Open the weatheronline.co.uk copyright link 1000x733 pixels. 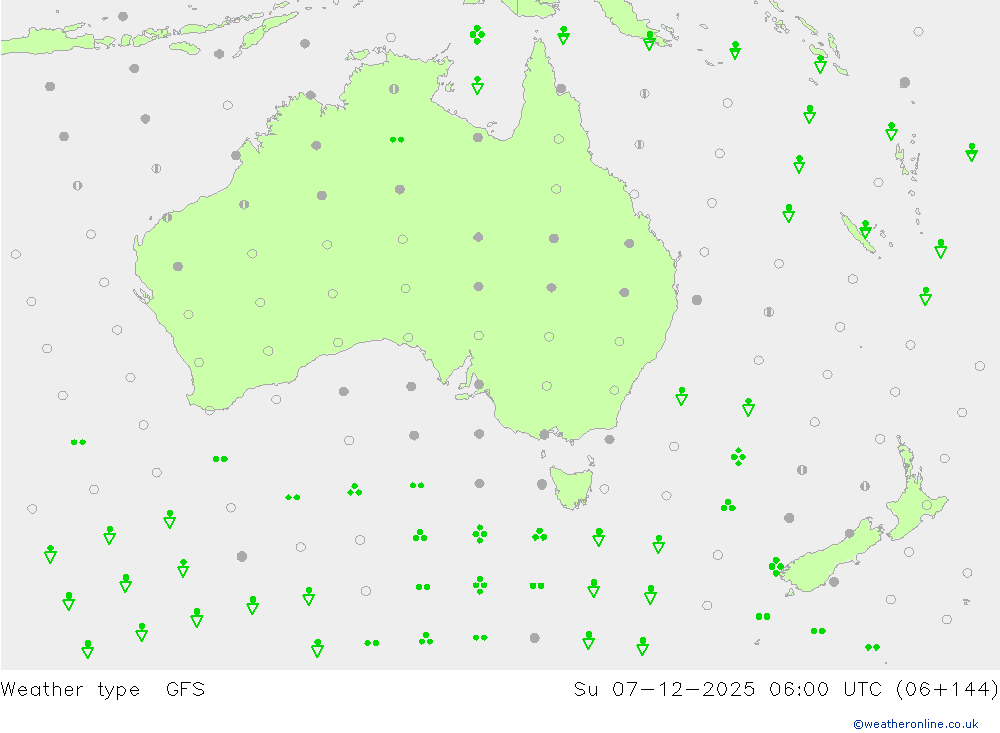(x=915, y=723)
